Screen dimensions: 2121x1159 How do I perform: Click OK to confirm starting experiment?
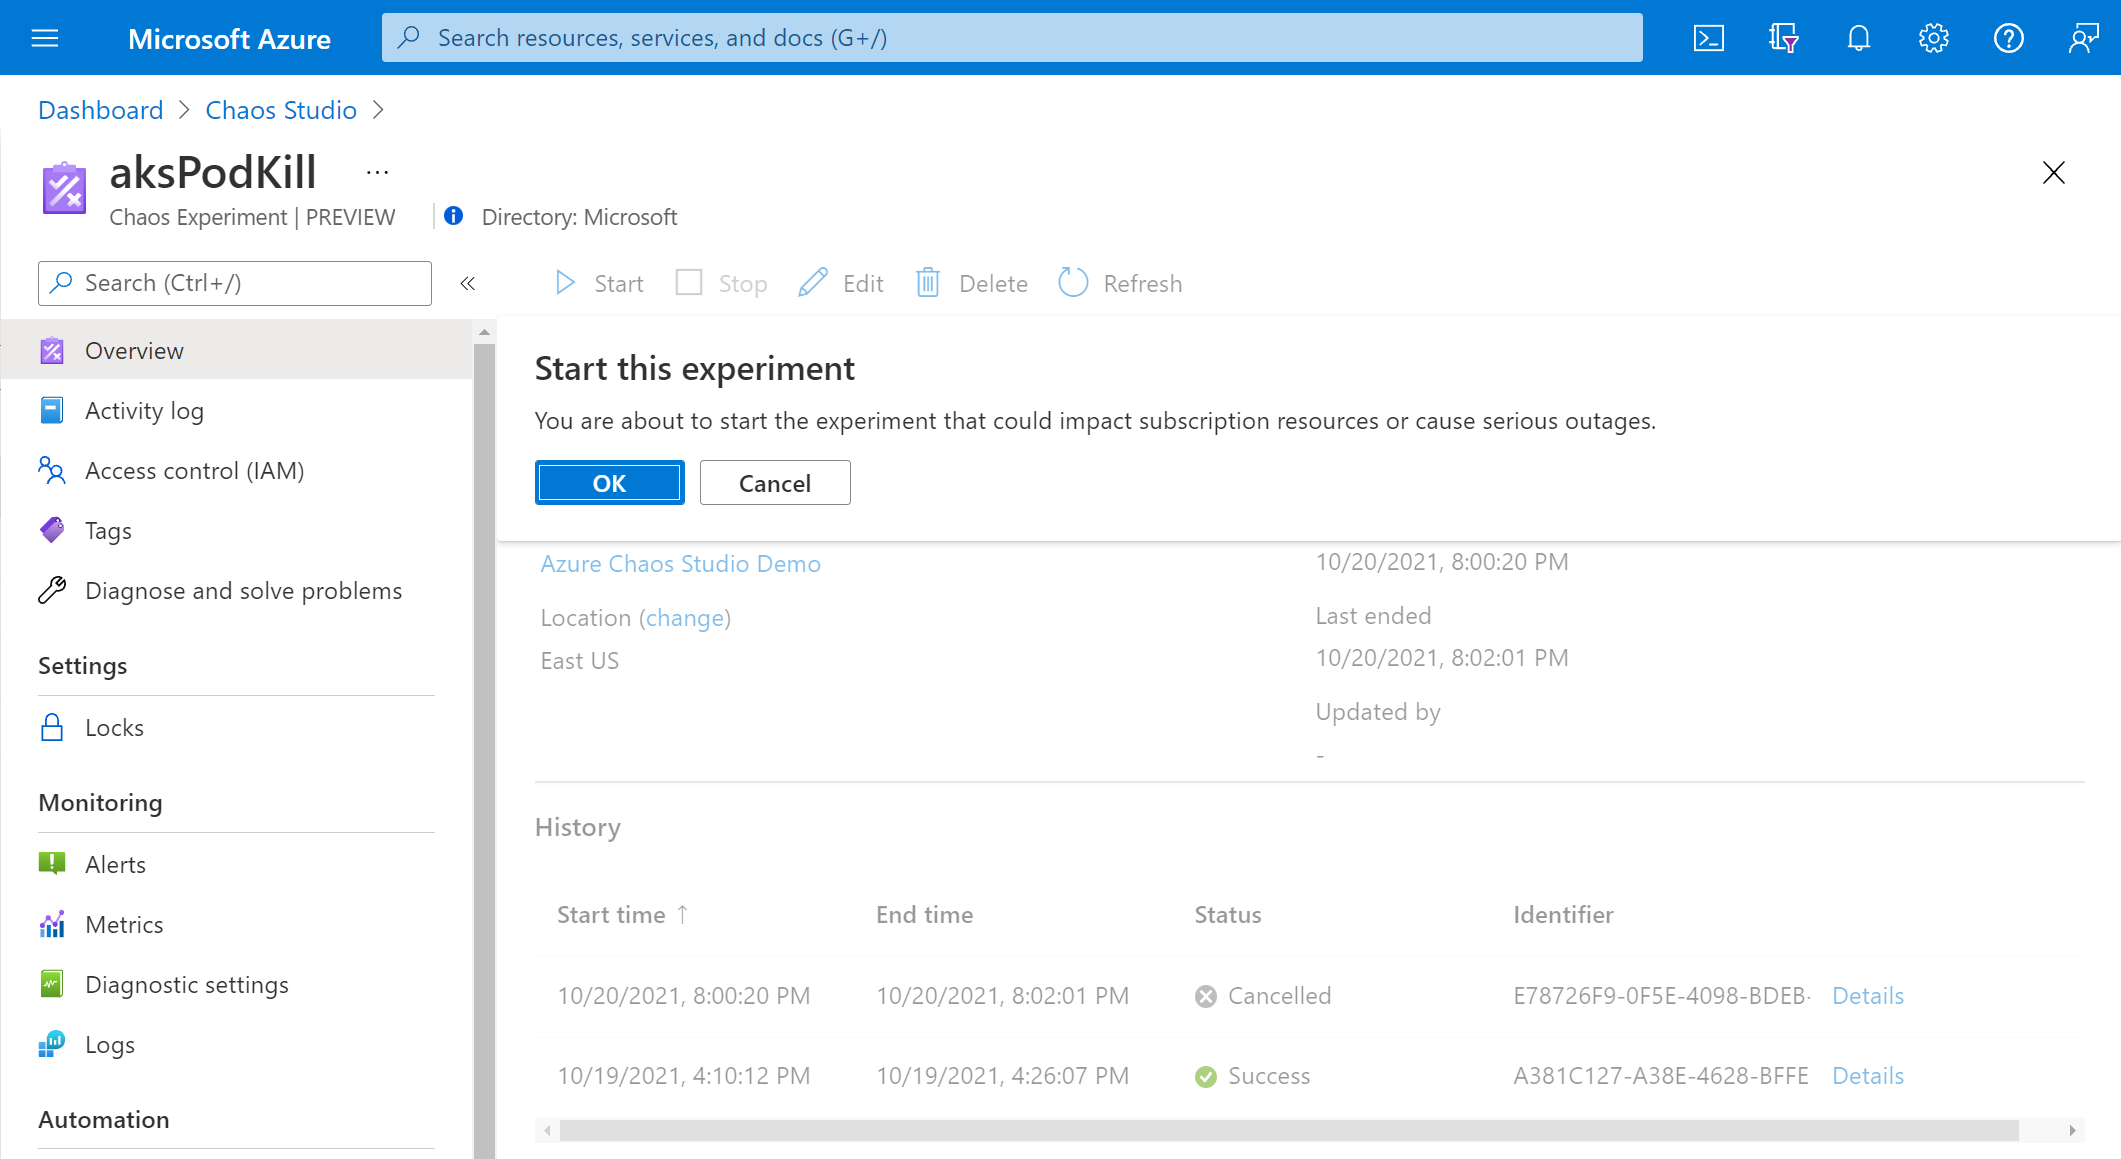pyautogui.click(x=608, y=482)
